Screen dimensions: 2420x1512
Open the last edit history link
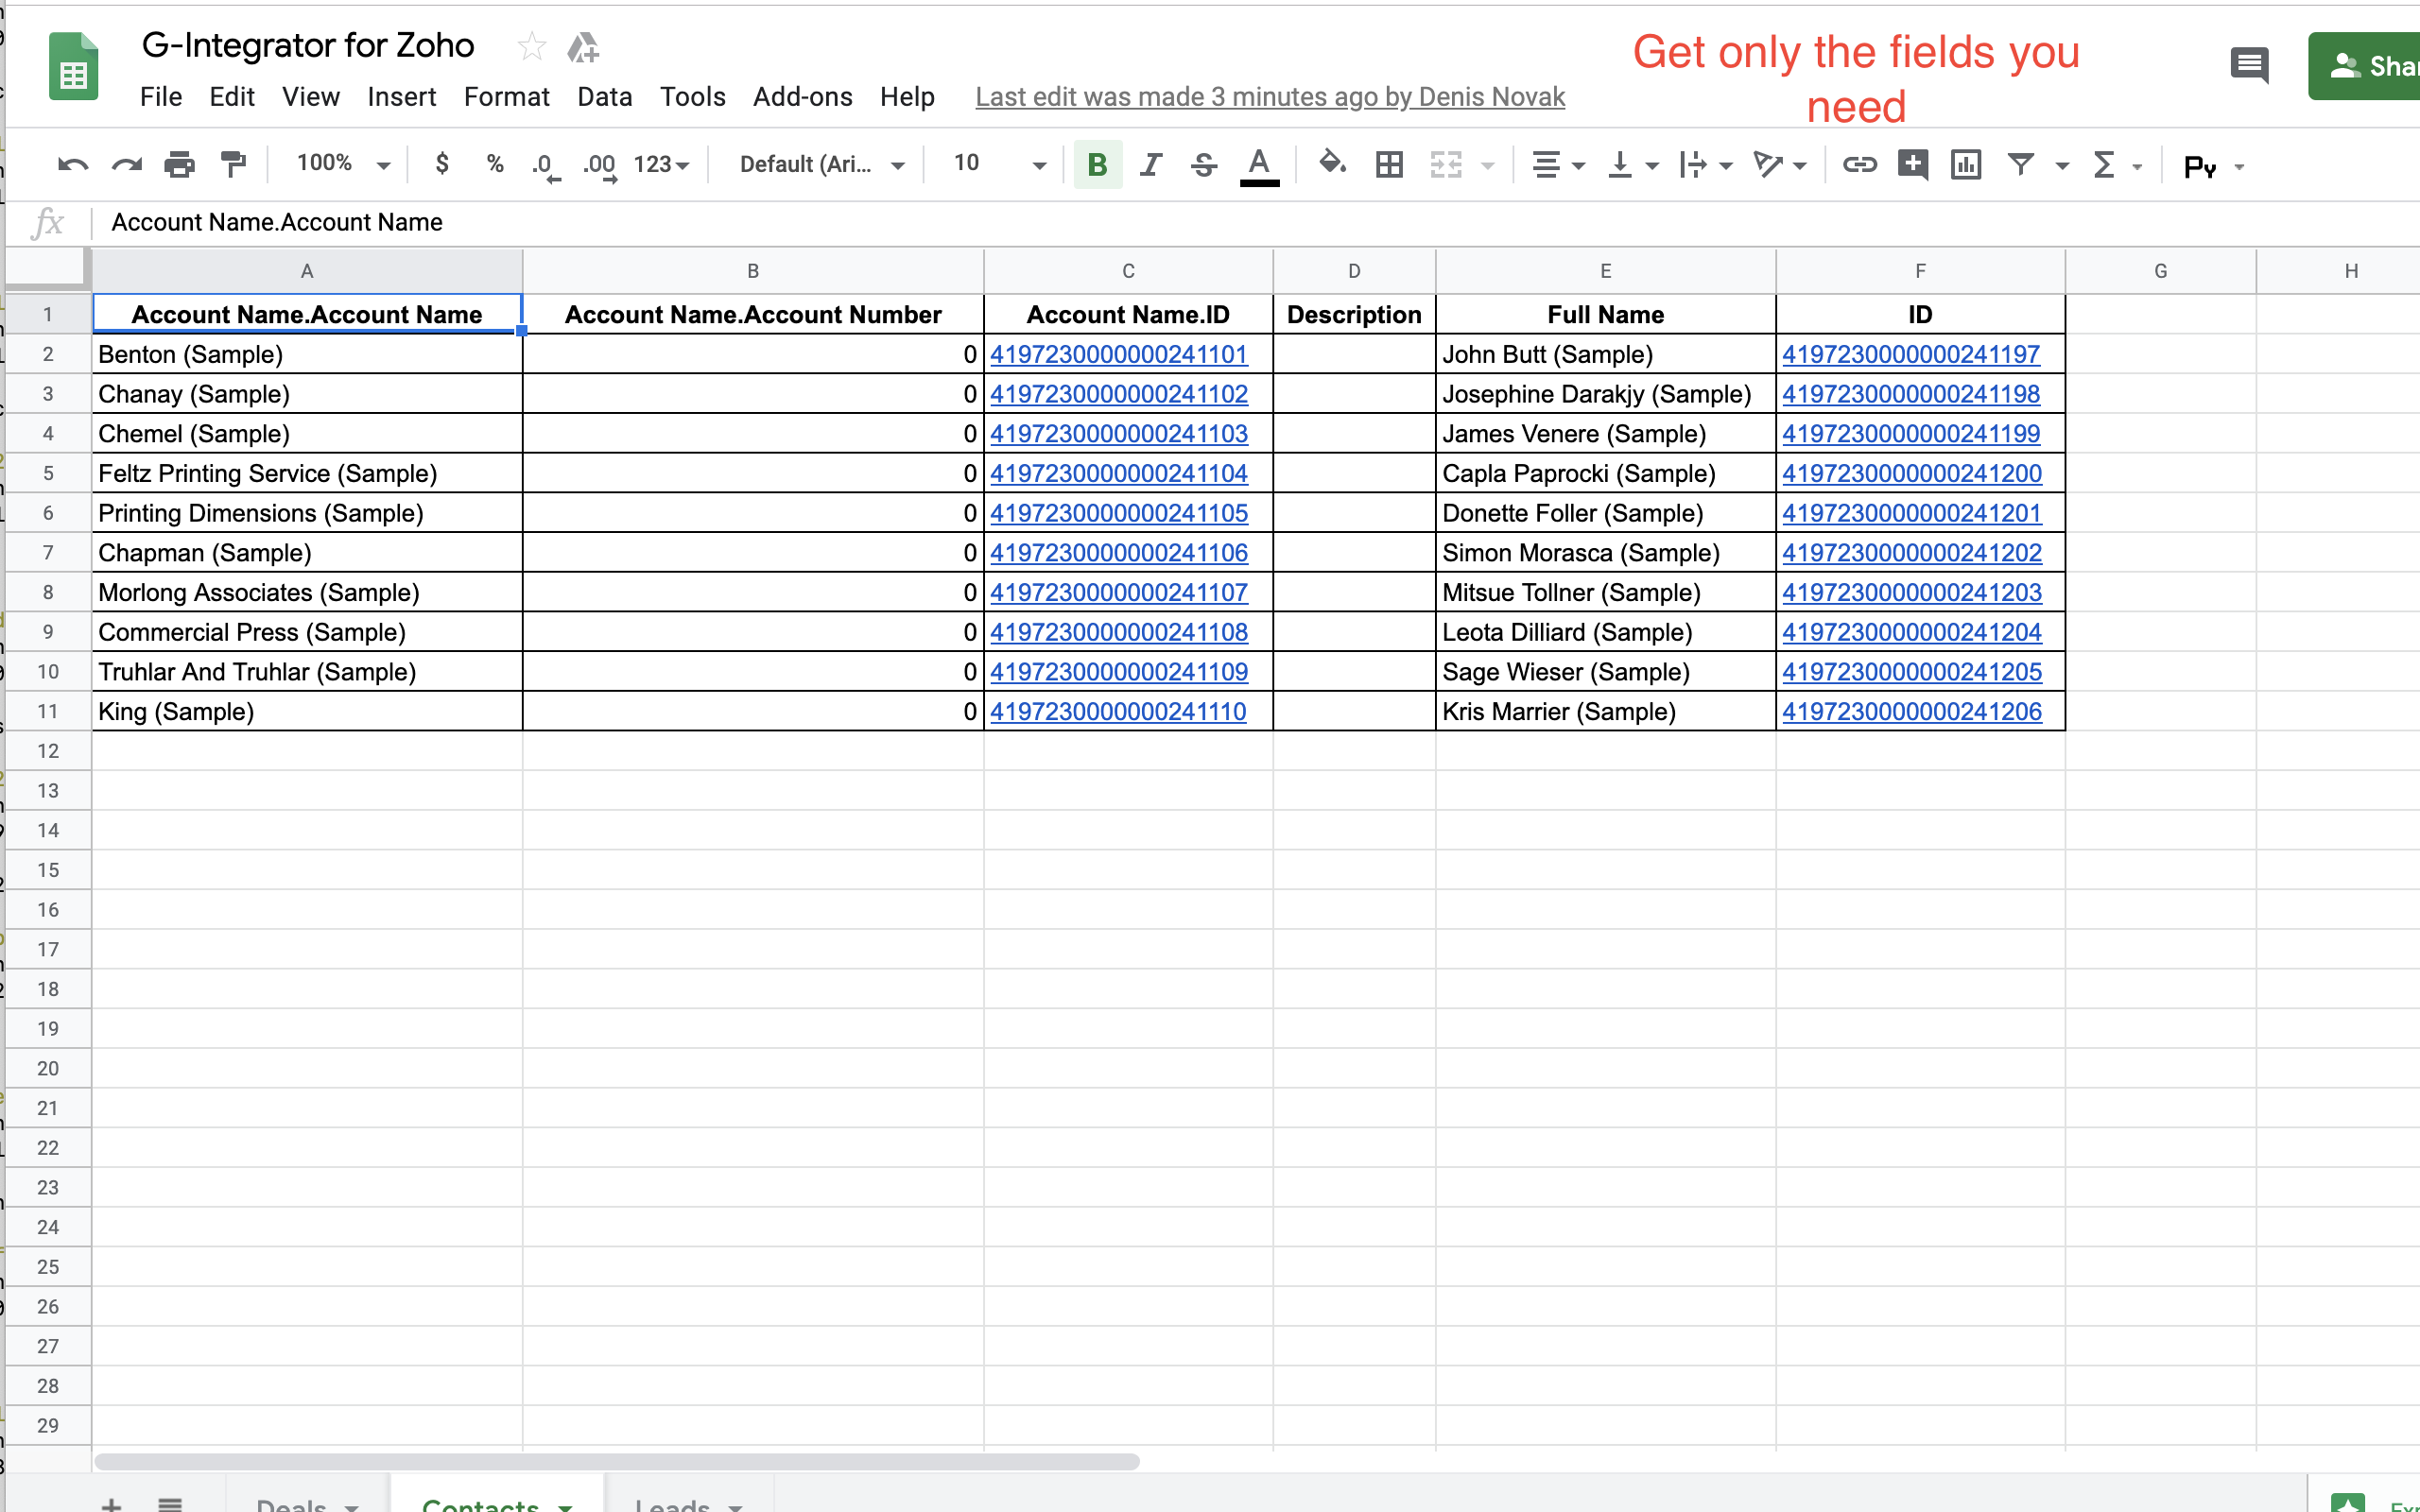tap(1270, 97)
